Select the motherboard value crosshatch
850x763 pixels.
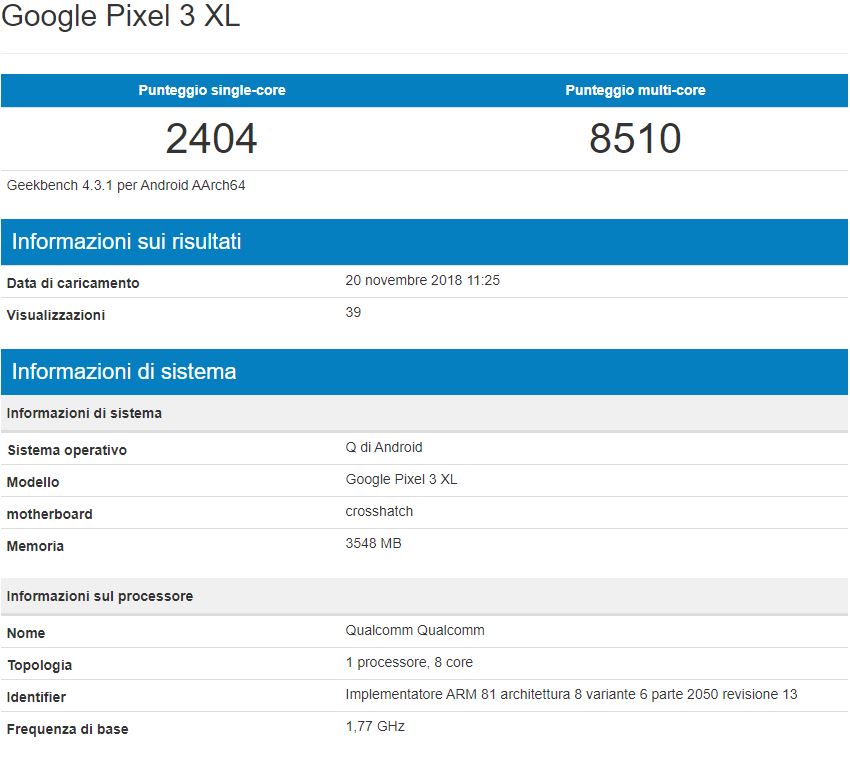tap(378, 511)
